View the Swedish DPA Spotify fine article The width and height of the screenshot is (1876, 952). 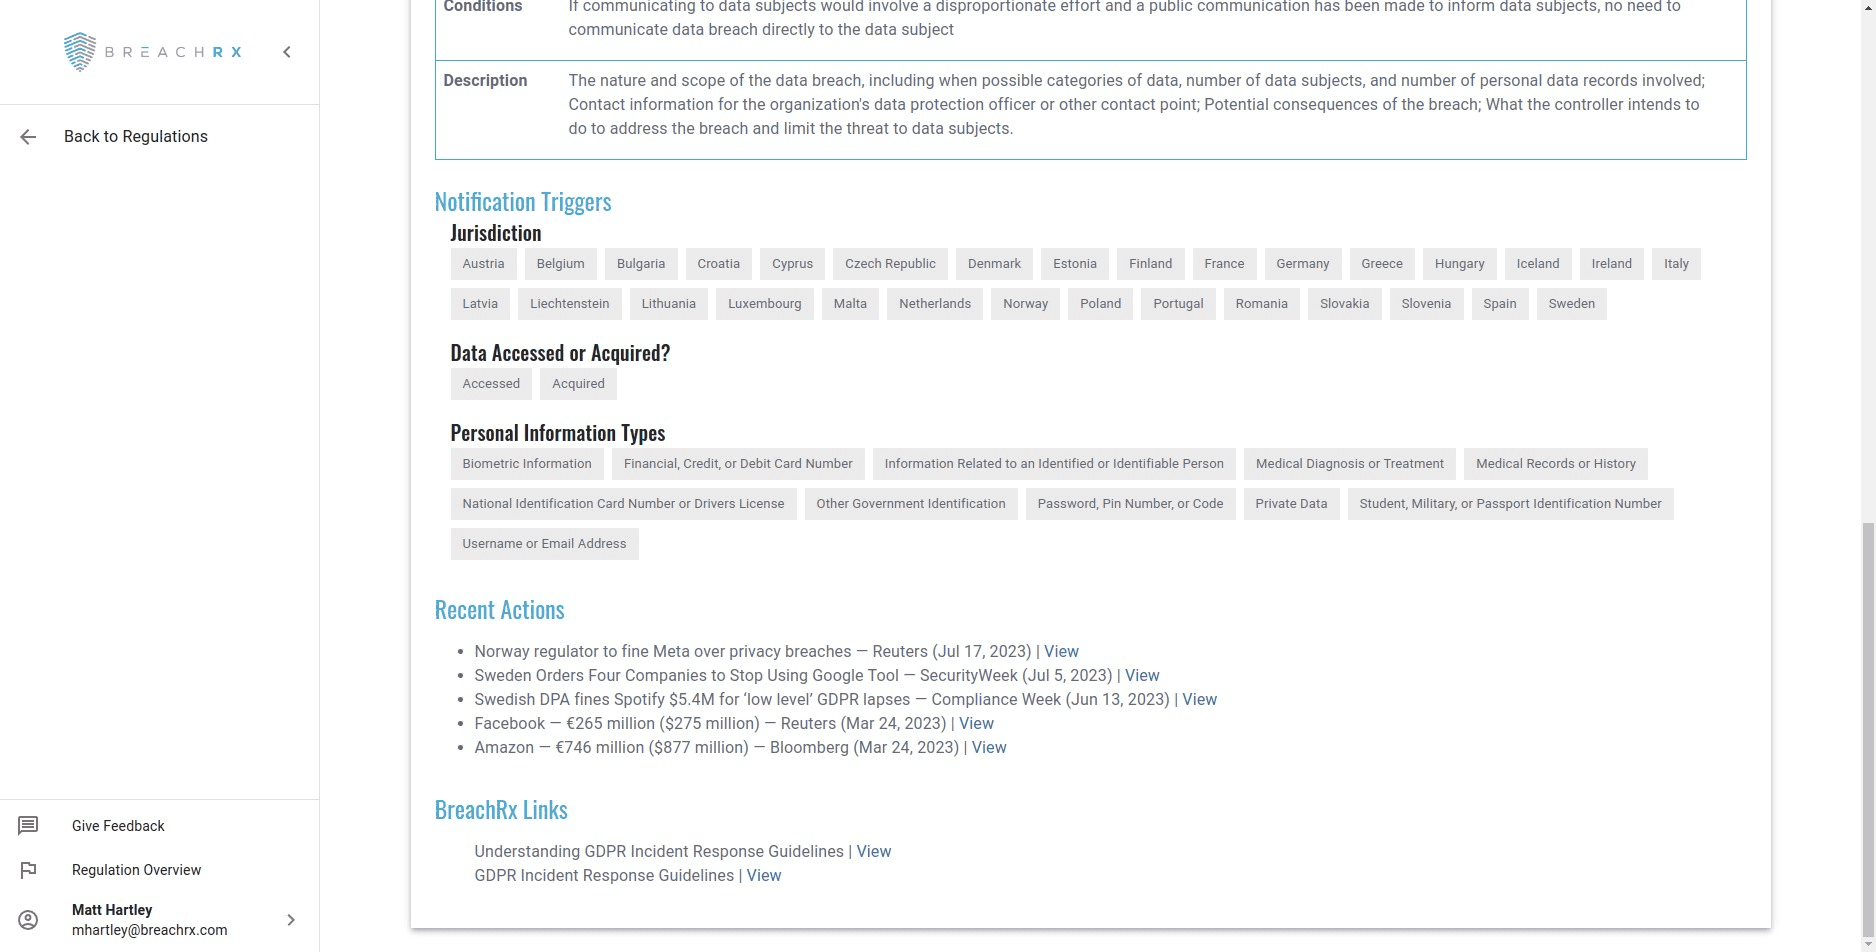pos(1199,700)
